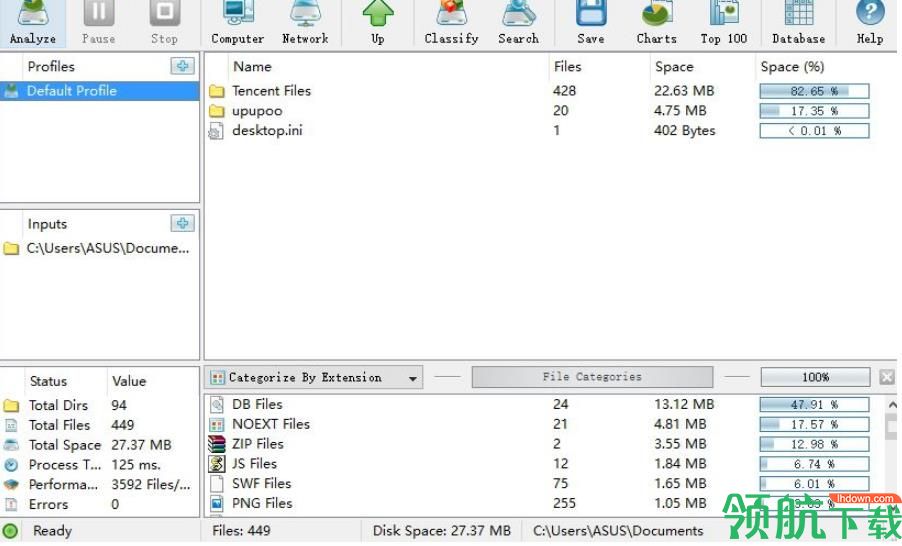Click the 100% filter button

point(815,377)
